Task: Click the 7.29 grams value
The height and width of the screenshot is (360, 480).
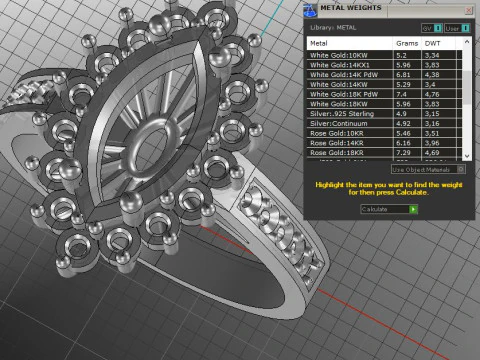Action: click(x=403, y=153)
